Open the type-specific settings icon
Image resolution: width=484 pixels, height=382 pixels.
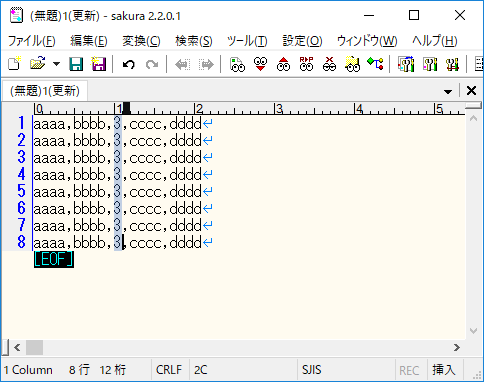[x=430, y=64]
